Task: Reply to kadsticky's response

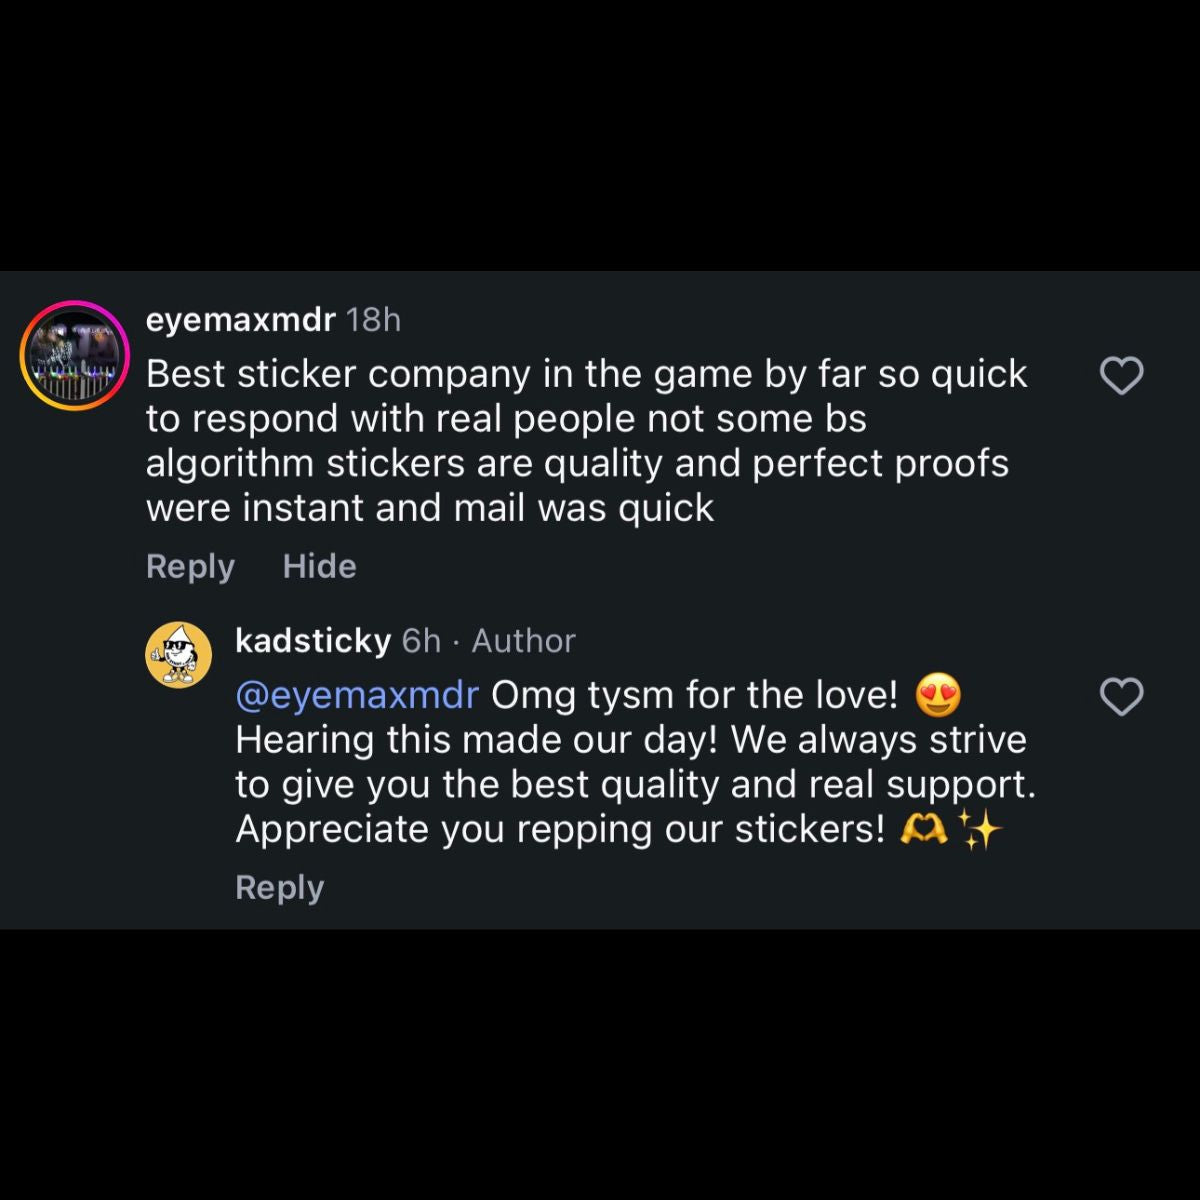Action: [x=279, y=888]
